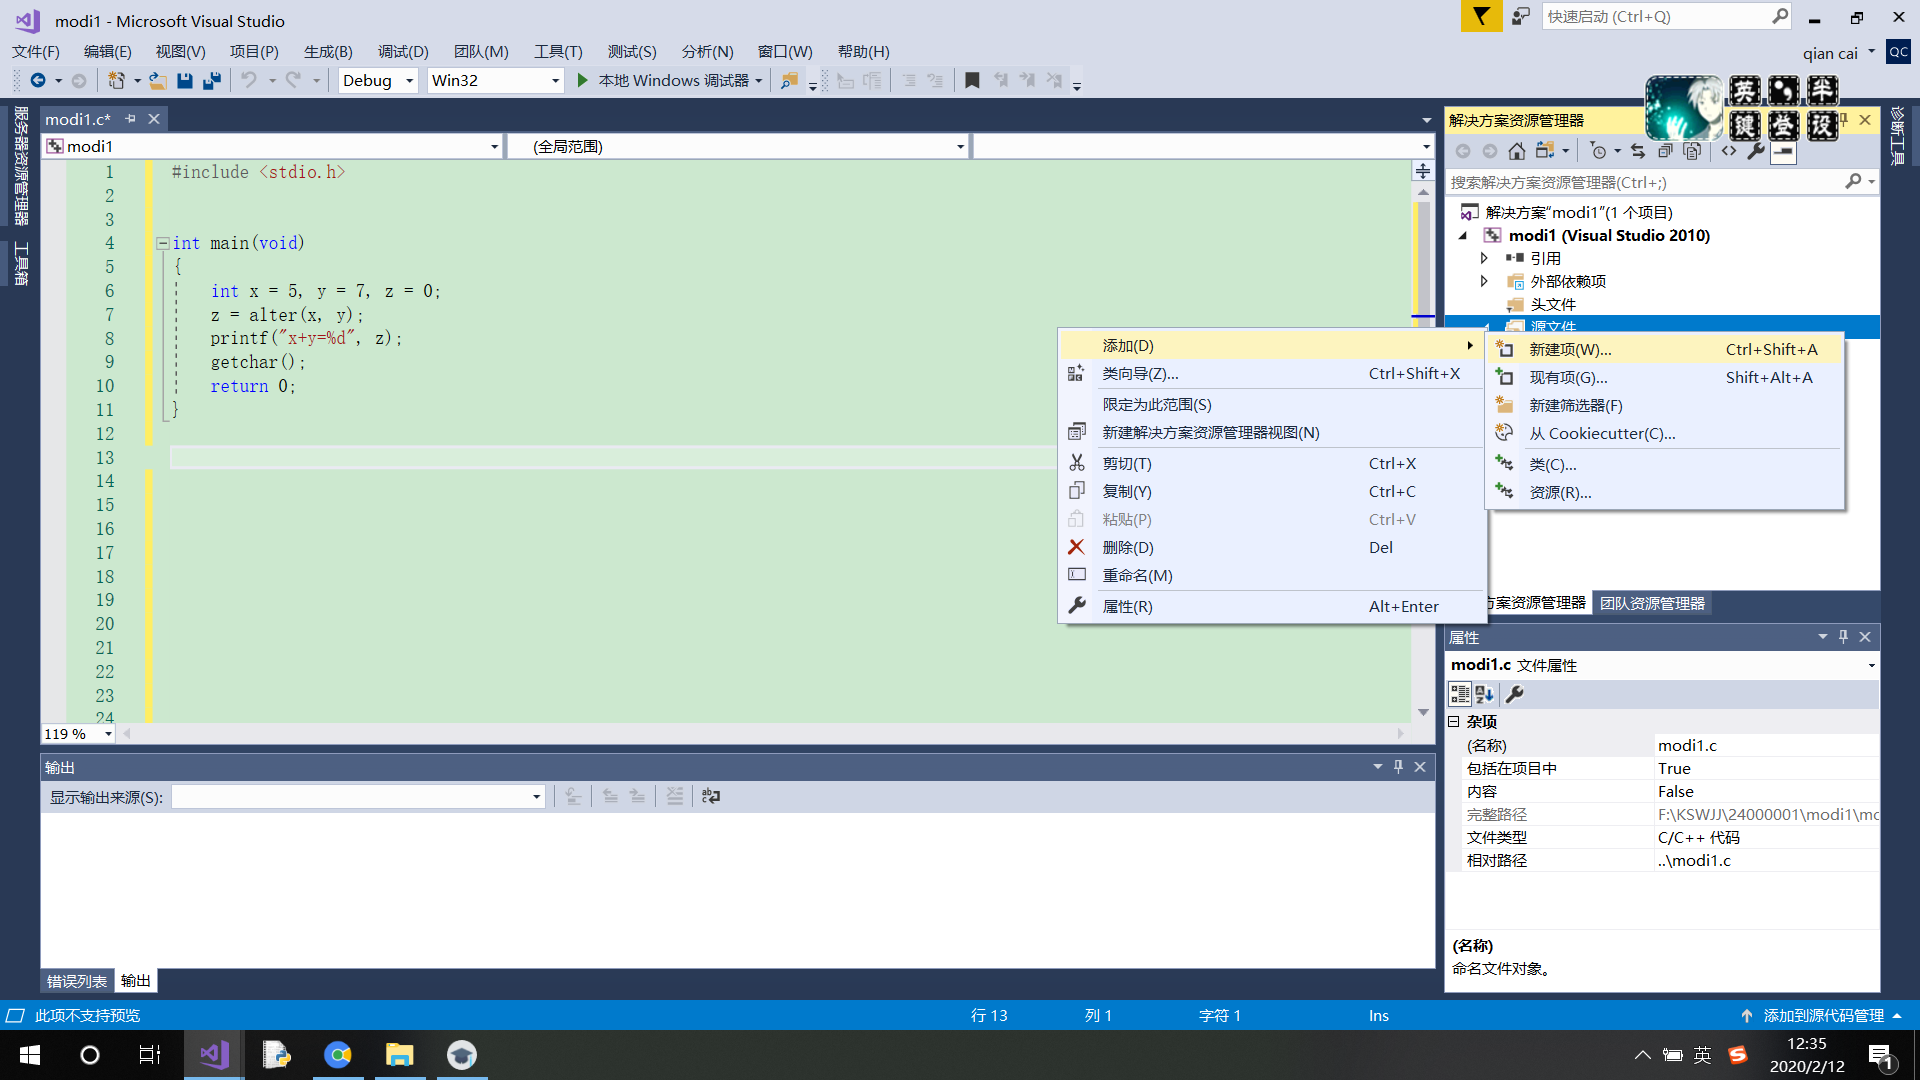Screen dimensions: 1920x1080
Task: Click the Save All toolbar icon
Action: pos(212,81)
